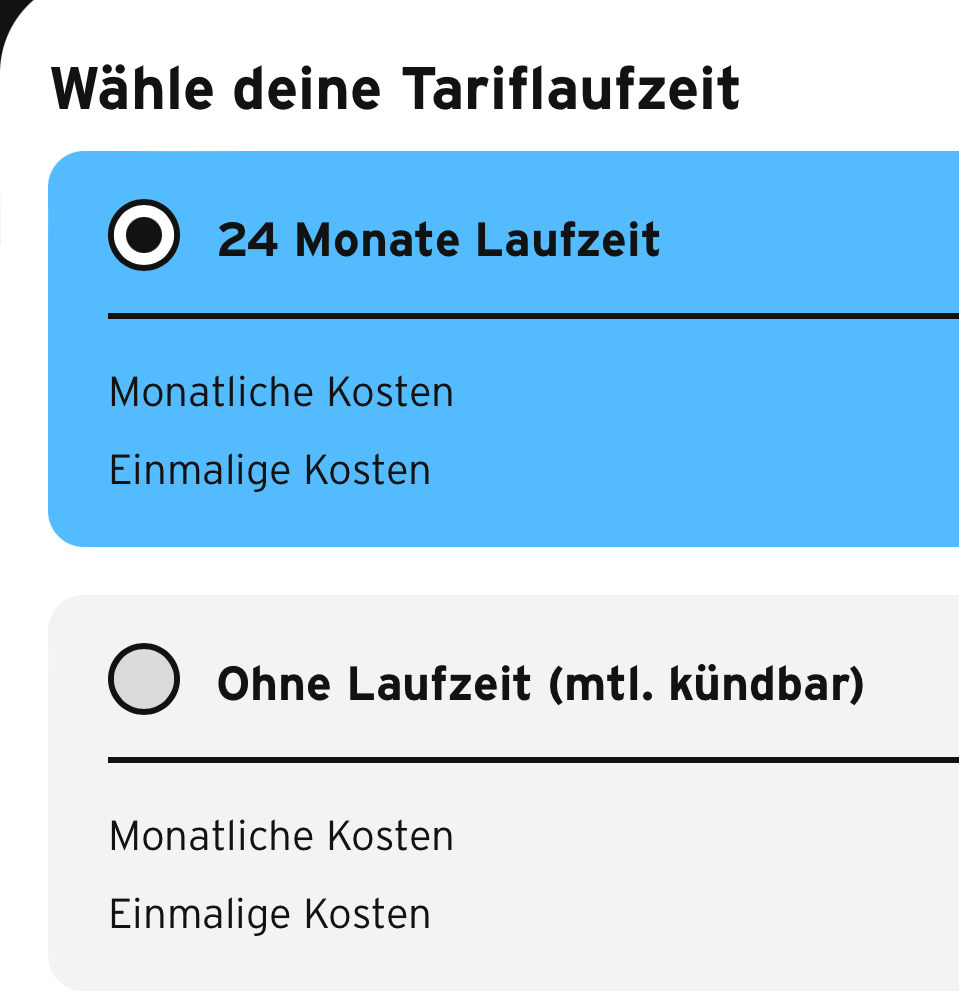Click the "Wähle deine Tariflaufzeit" heading

[395, 90]
